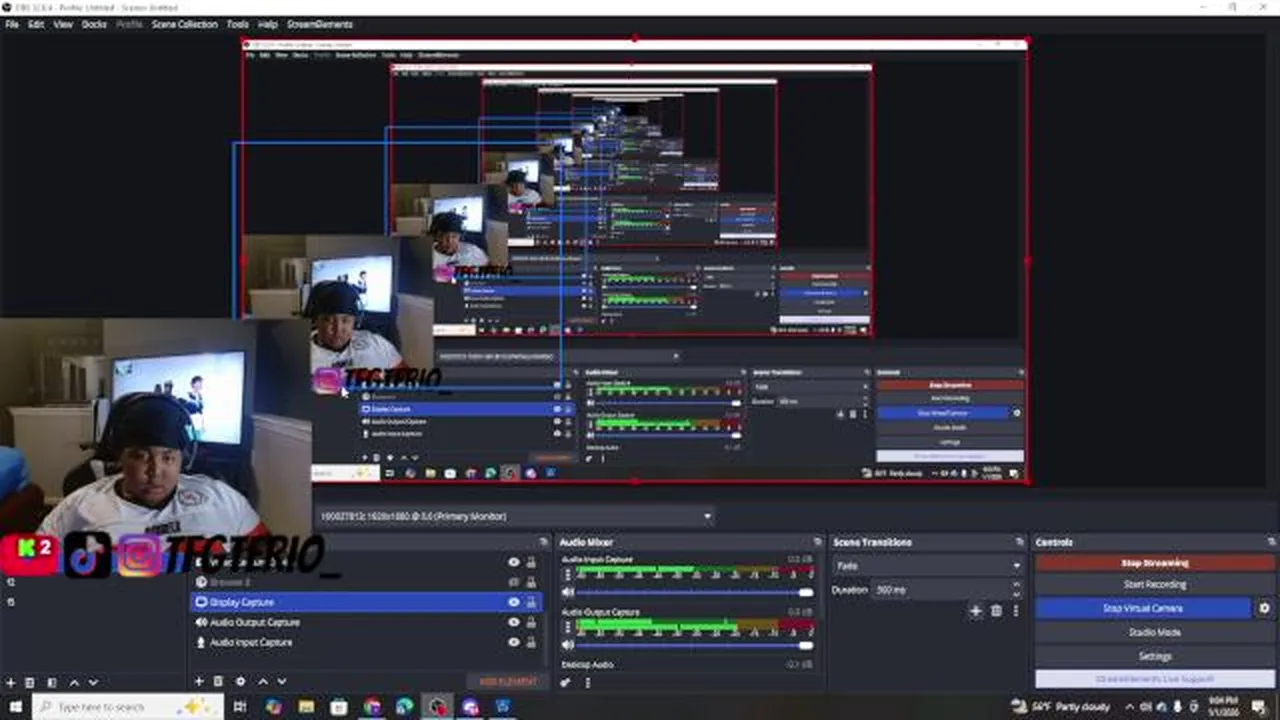1280x720 pixels.
Task: Click Windows search box on taskbar
Action: coord(128,707)
